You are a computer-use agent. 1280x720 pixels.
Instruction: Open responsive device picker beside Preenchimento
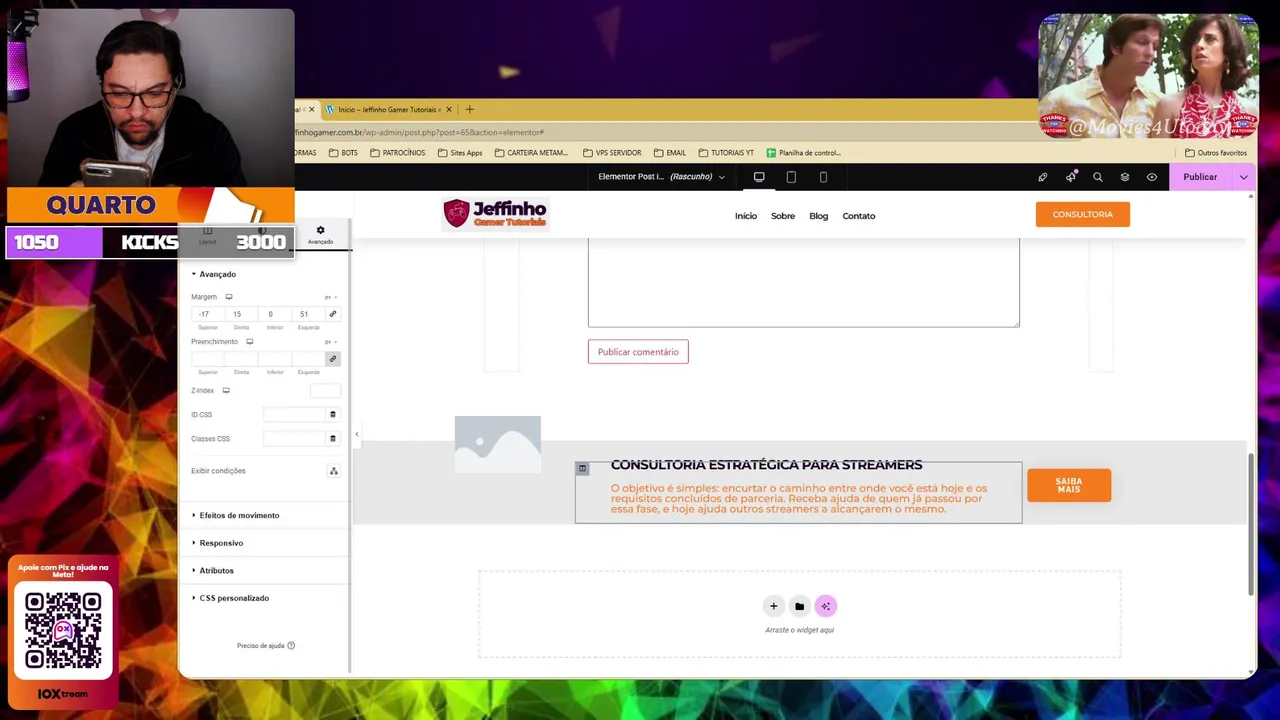click(x=249, y=342)
